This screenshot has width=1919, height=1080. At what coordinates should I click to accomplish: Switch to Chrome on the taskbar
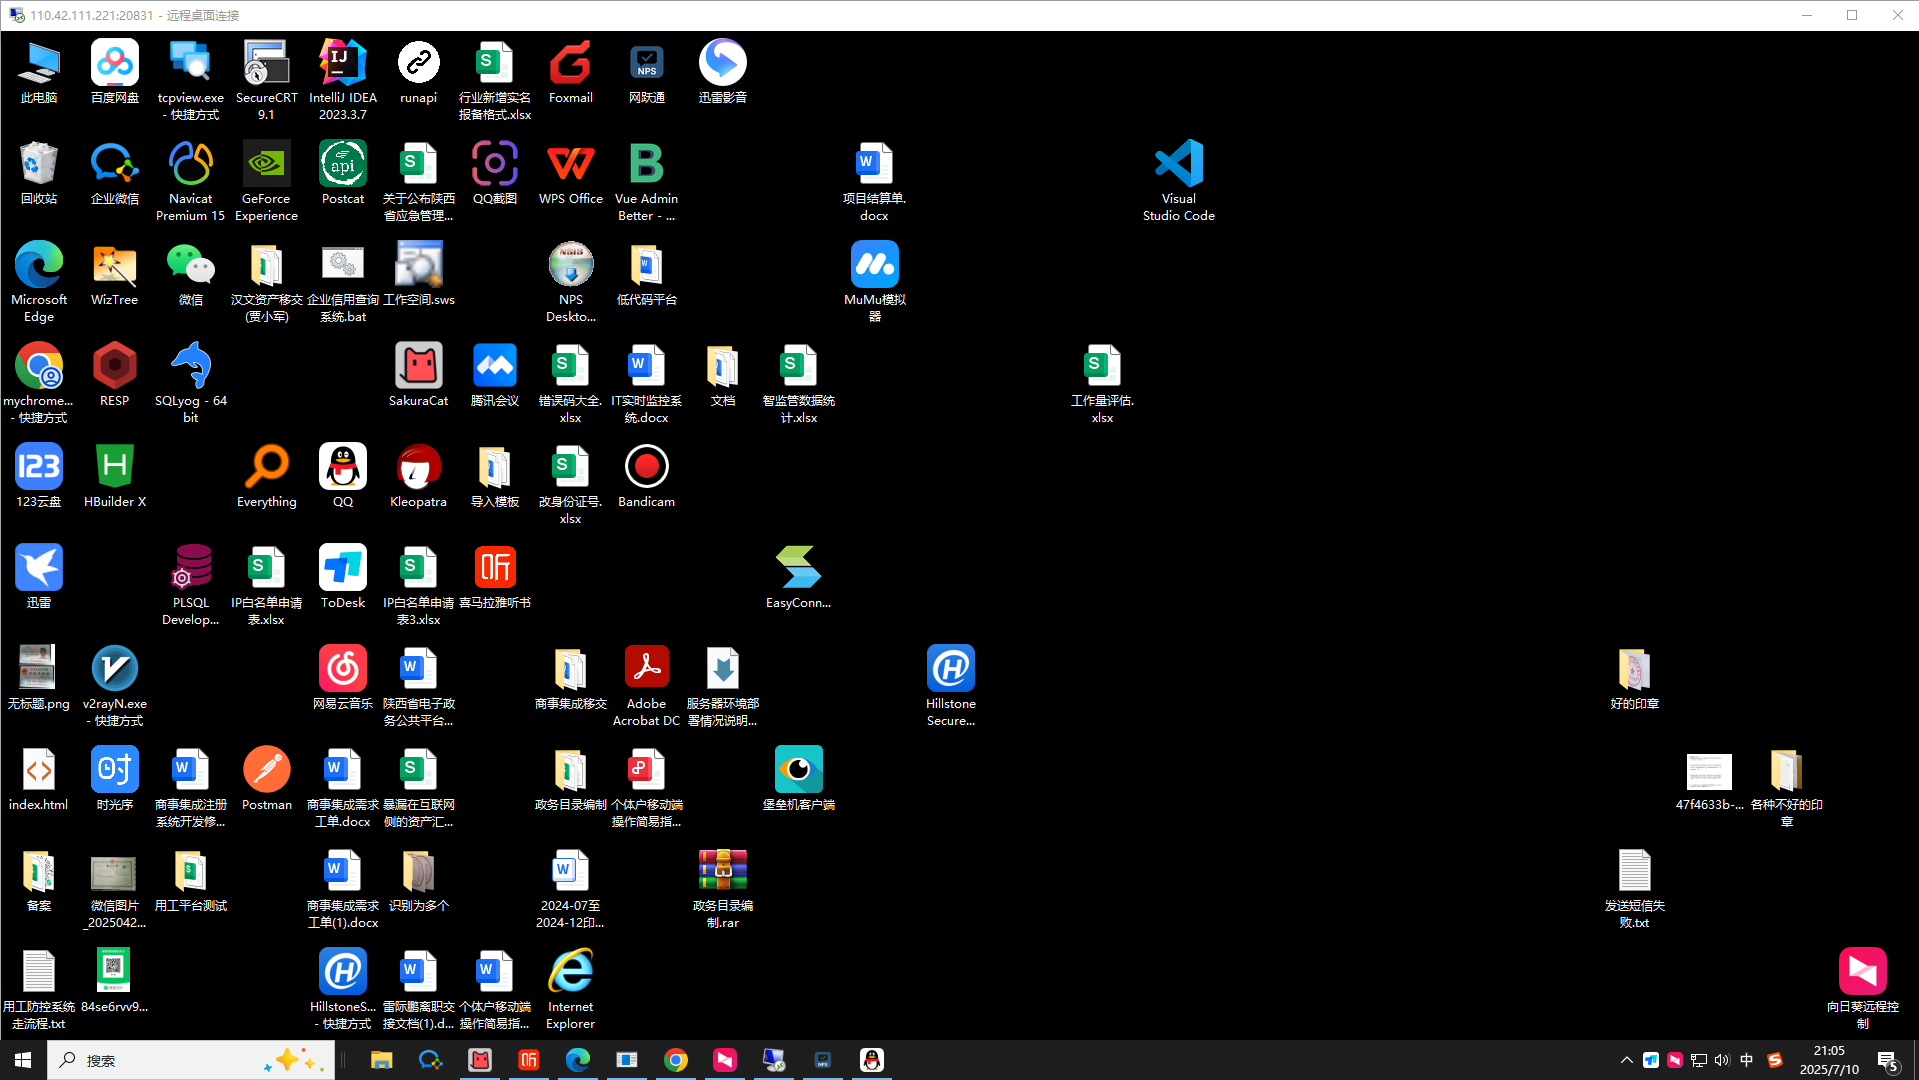tap(676, 1060)
